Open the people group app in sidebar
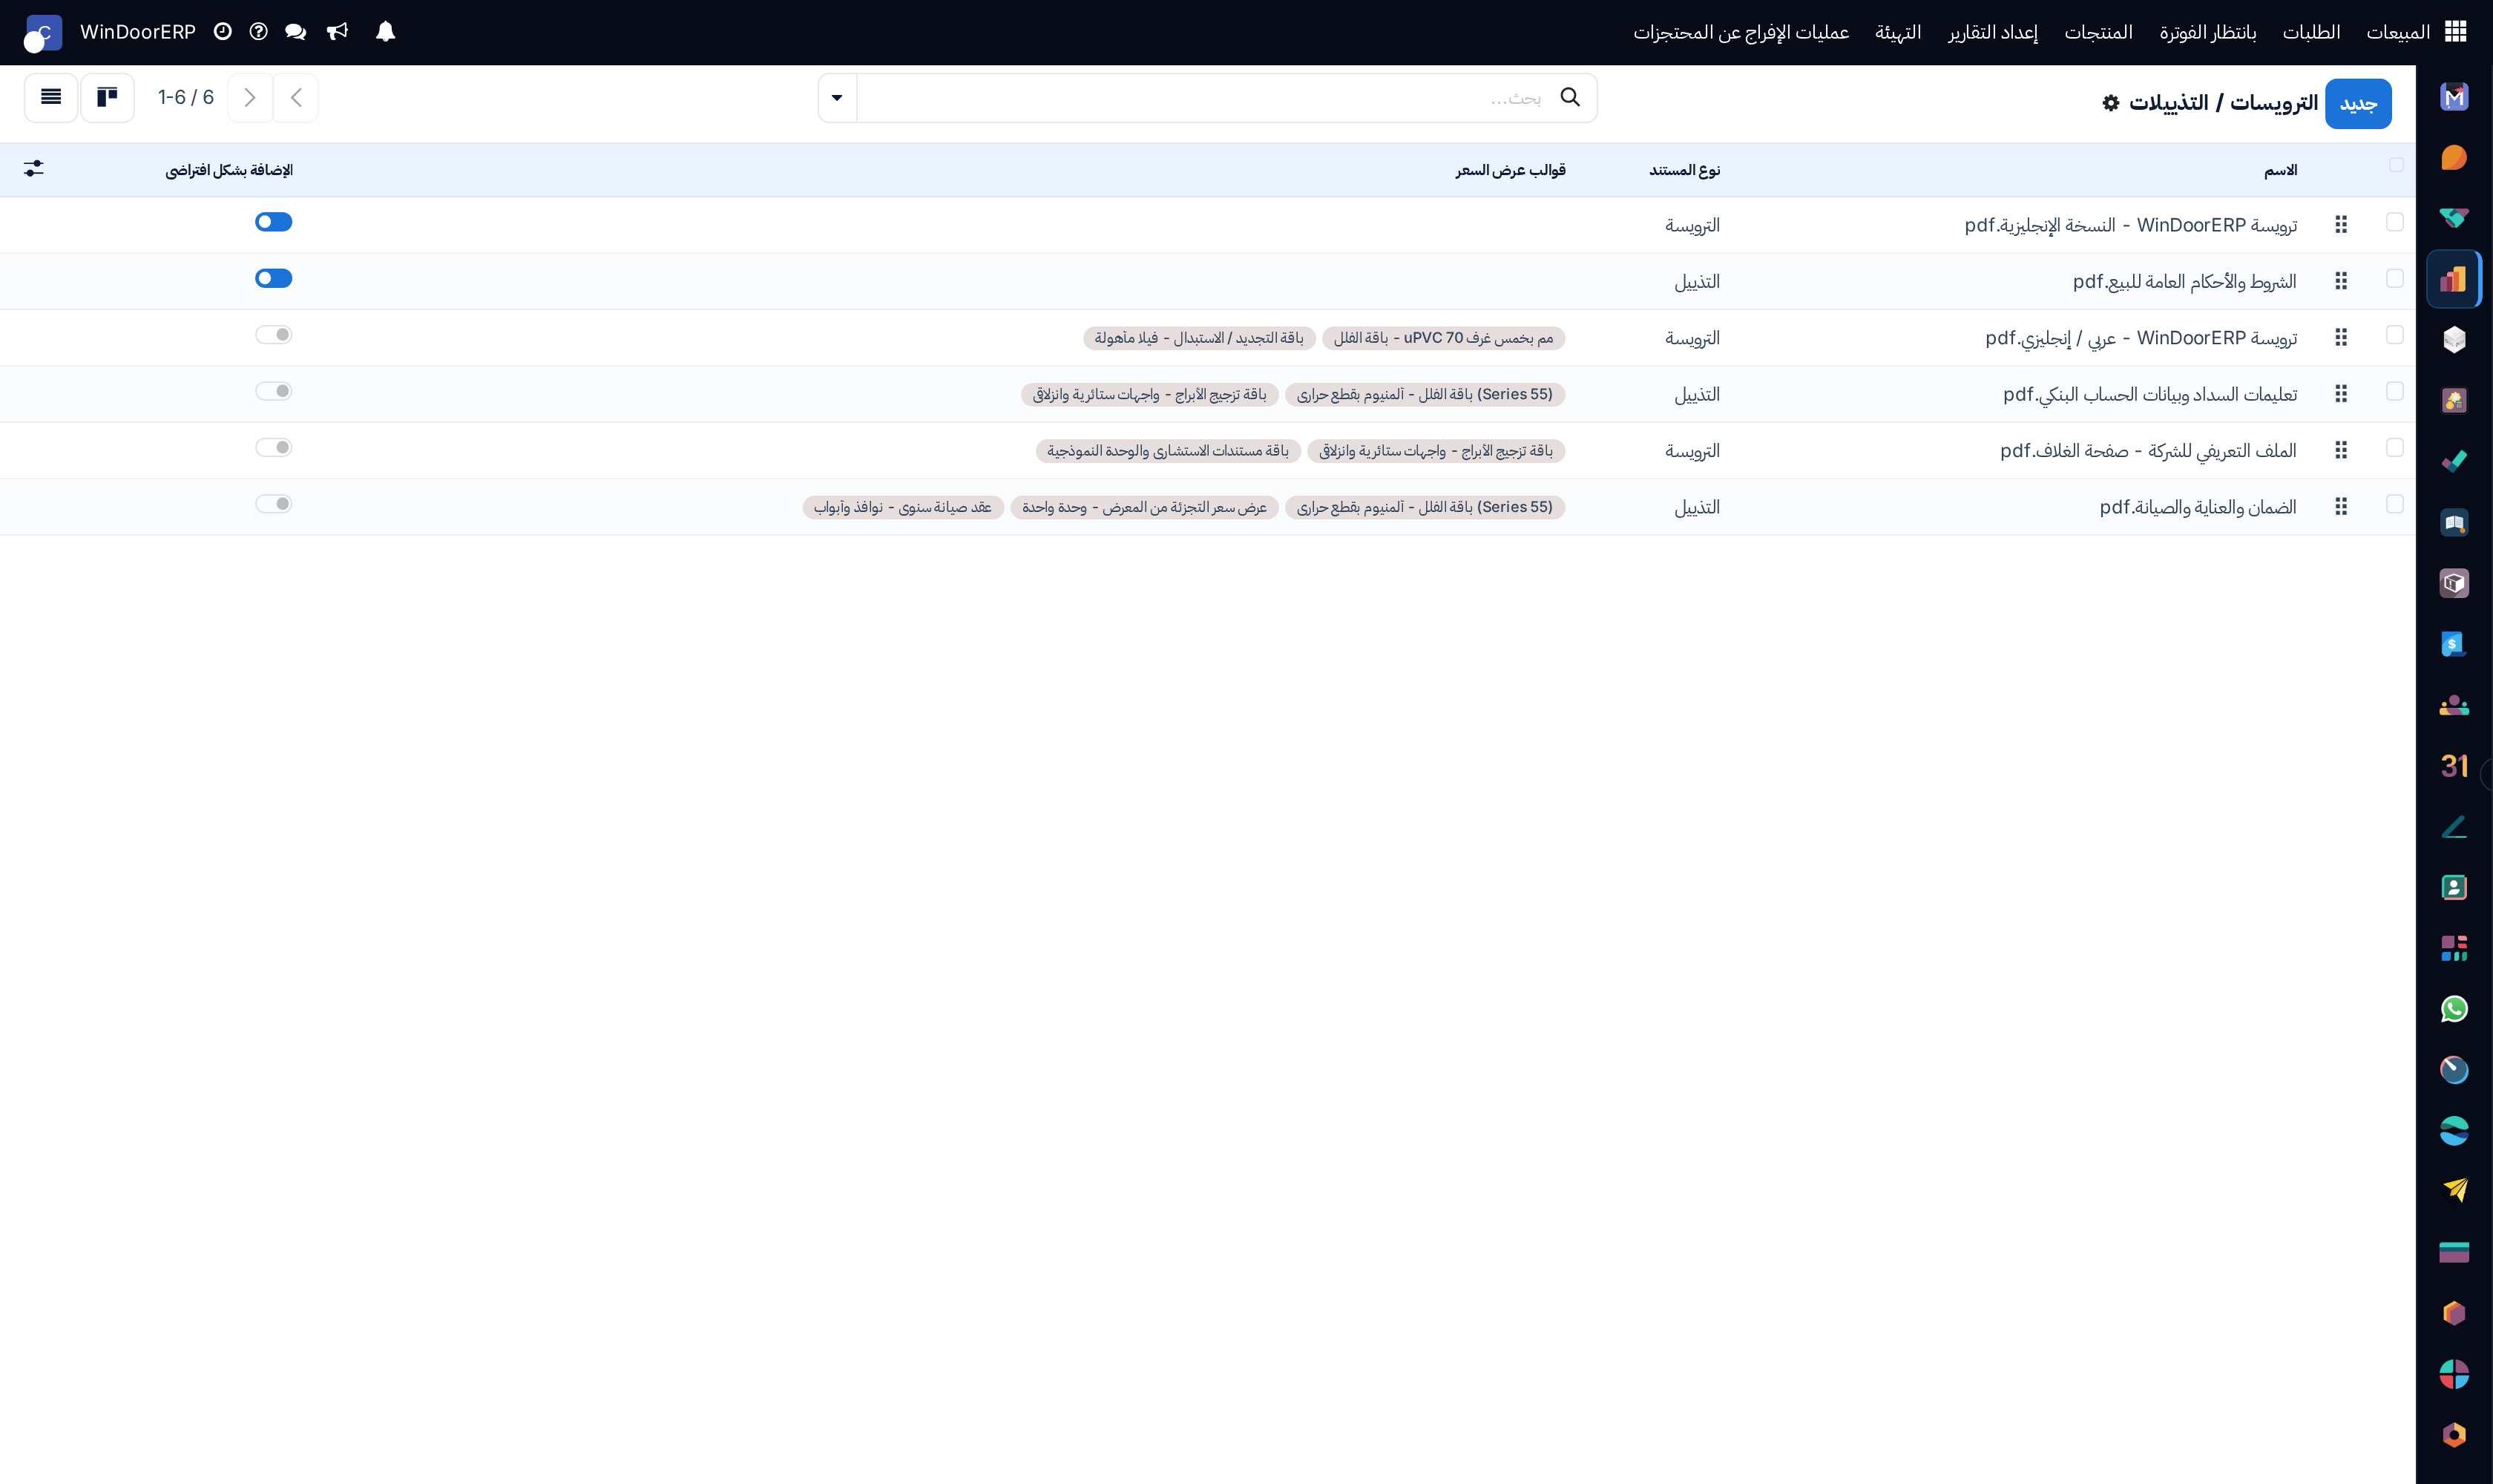The image size is (2493, 1484). point(2454,705)
